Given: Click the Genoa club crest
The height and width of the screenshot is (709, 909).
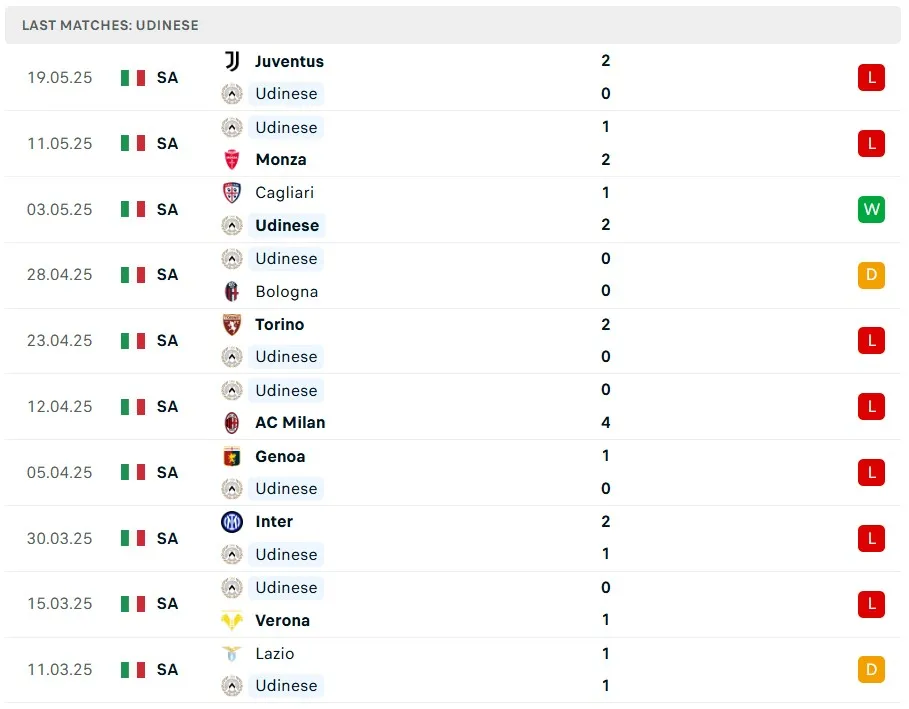Looking at the screenshot, I should tap(232, 456).
